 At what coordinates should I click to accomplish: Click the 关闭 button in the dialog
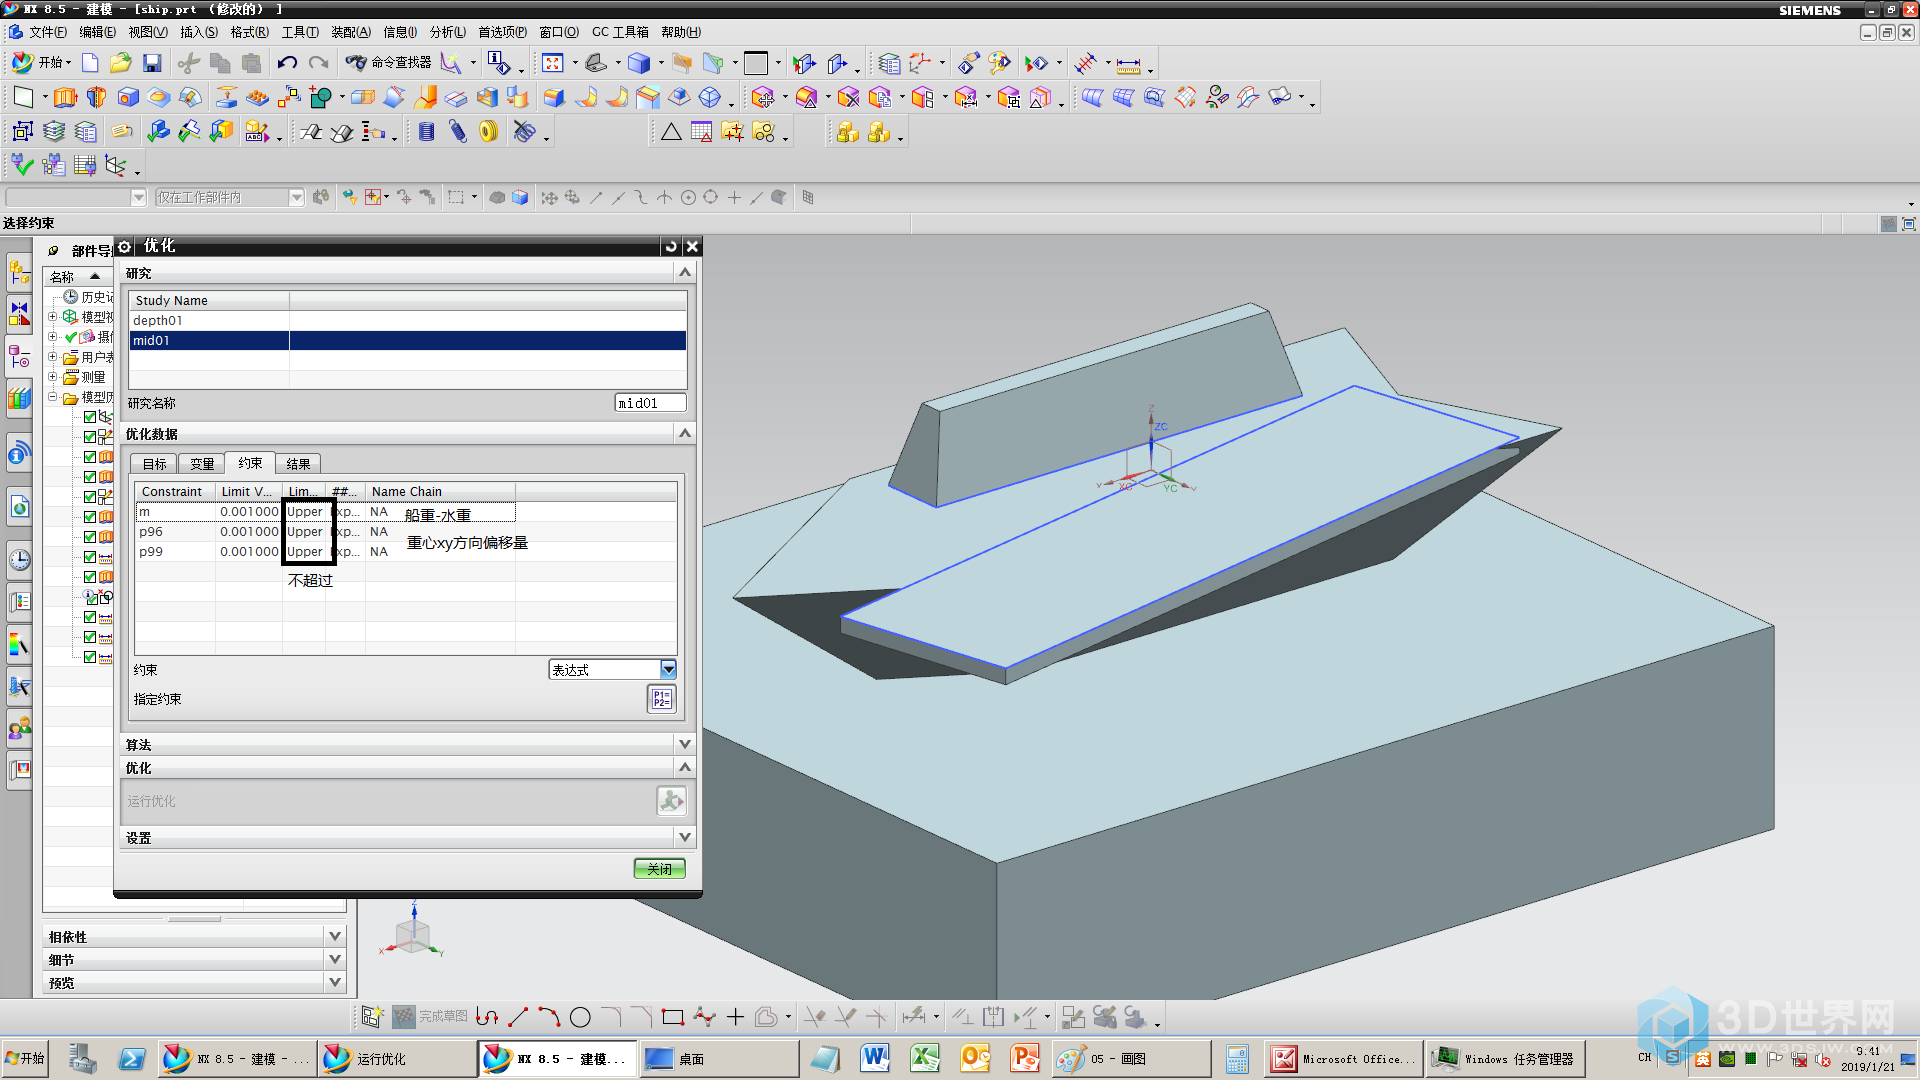pyautogui.click(x=659, y=868)
